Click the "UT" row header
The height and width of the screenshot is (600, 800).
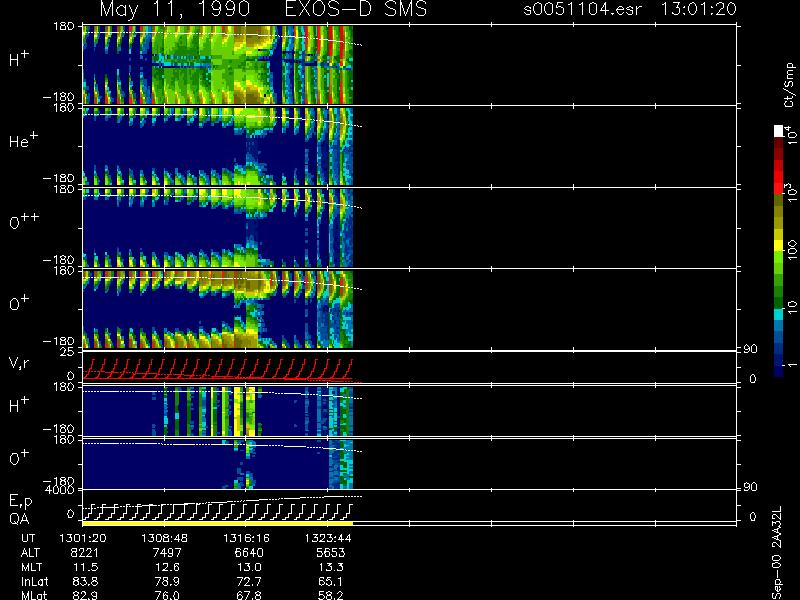(x=28, y=538)
